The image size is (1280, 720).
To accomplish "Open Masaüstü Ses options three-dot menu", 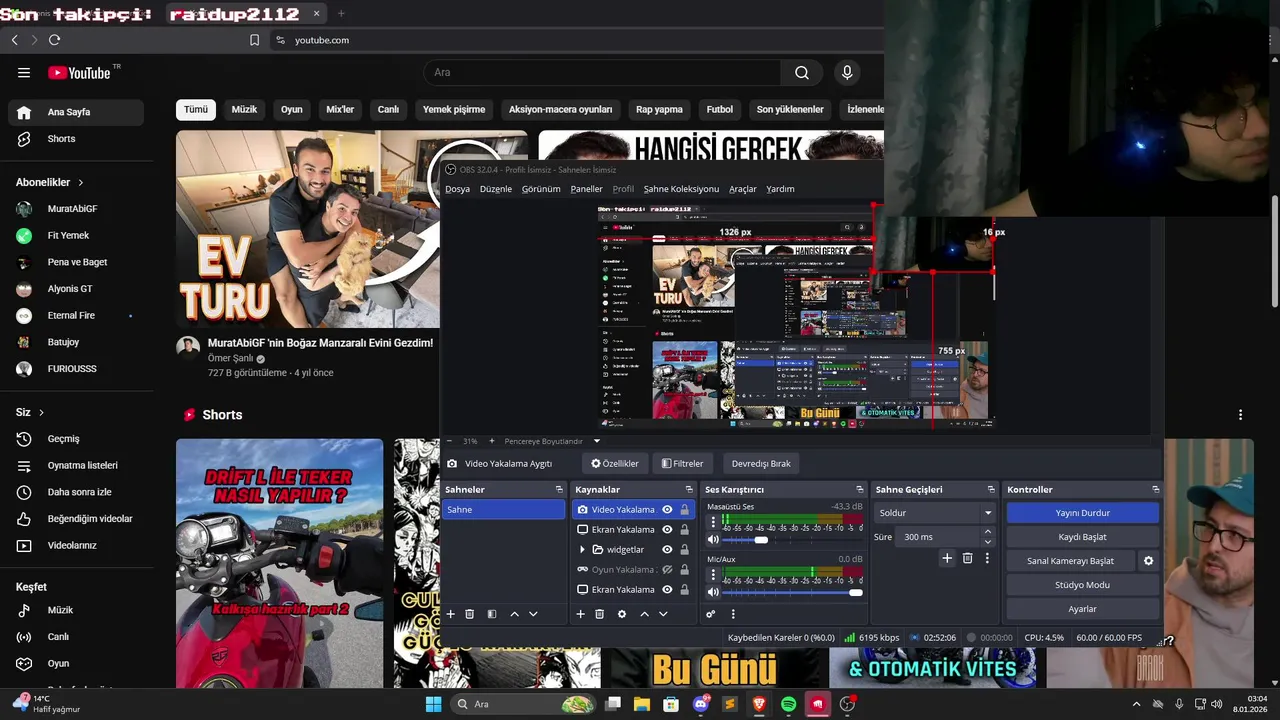I will [713, 521].
